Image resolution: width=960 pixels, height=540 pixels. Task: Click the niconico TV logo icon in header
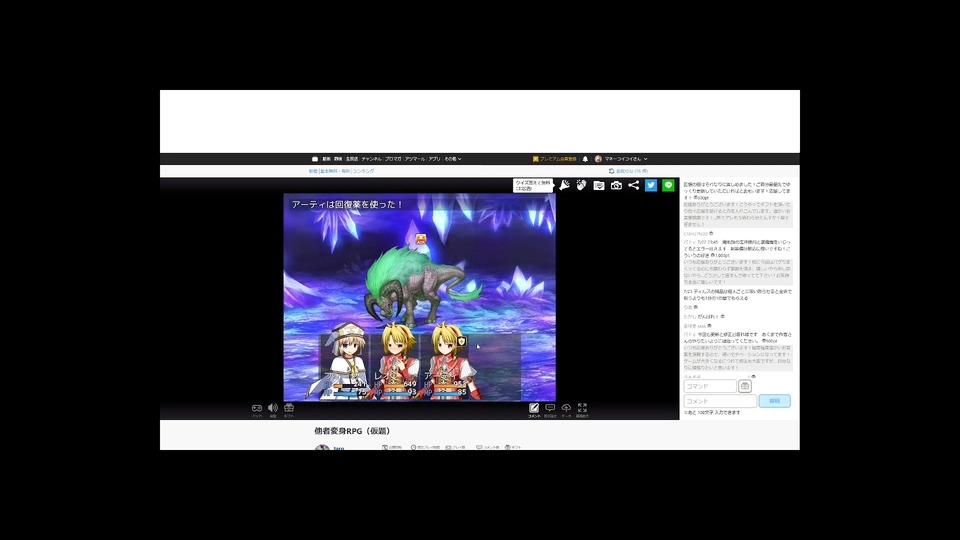click(x=315, y=159)
